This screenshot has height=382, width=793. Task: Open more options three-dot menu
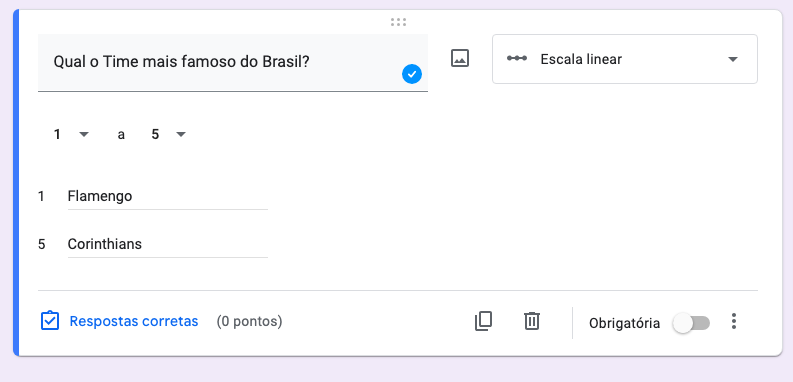point(734,321)
